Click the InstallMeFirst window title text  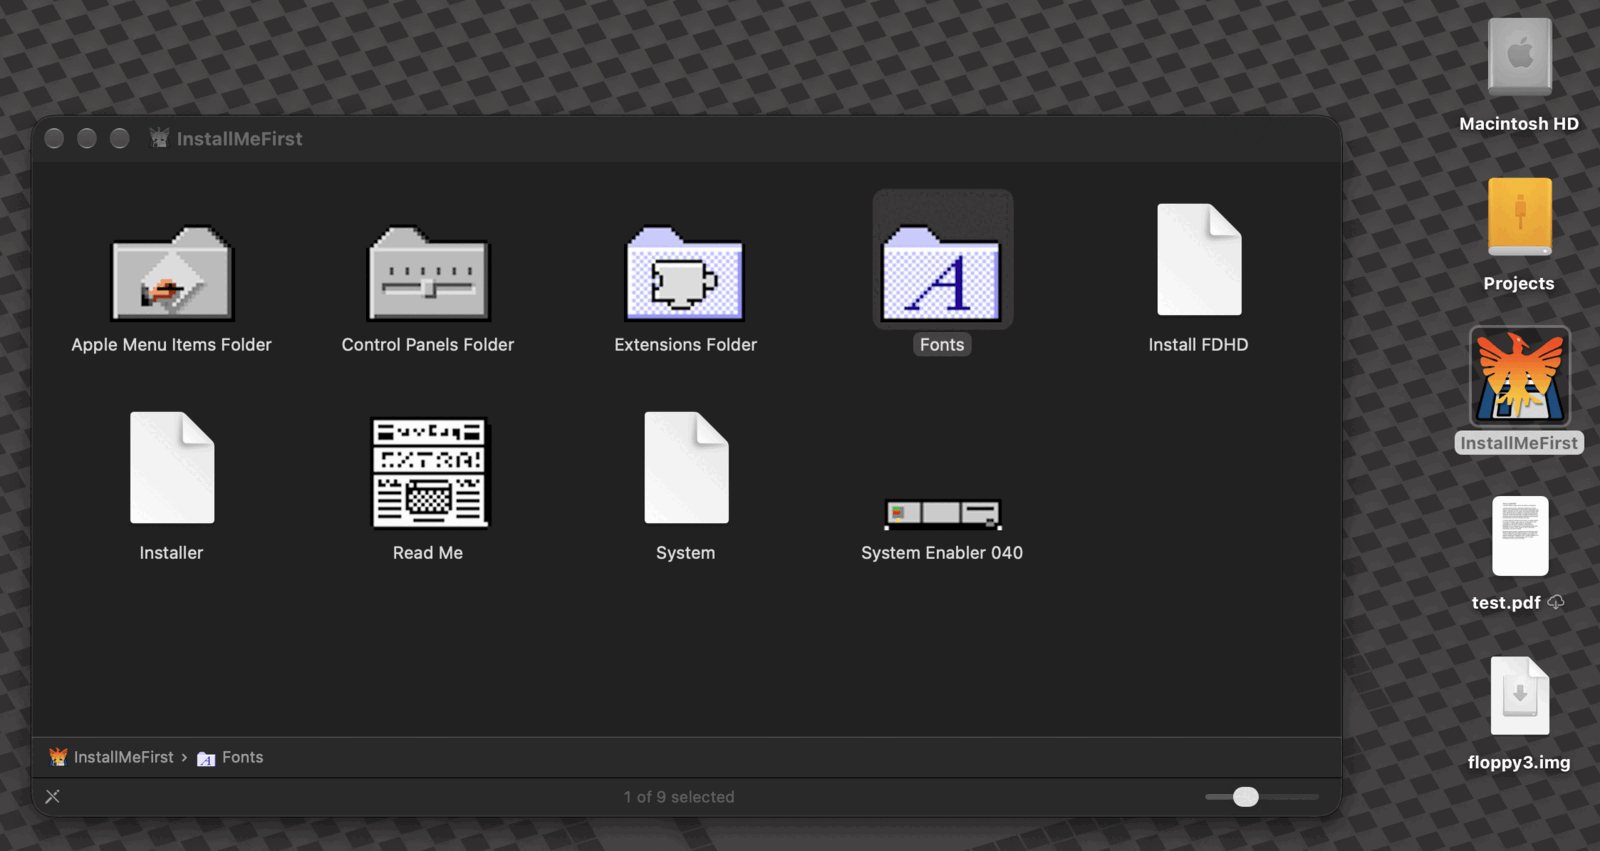[239, 139]
